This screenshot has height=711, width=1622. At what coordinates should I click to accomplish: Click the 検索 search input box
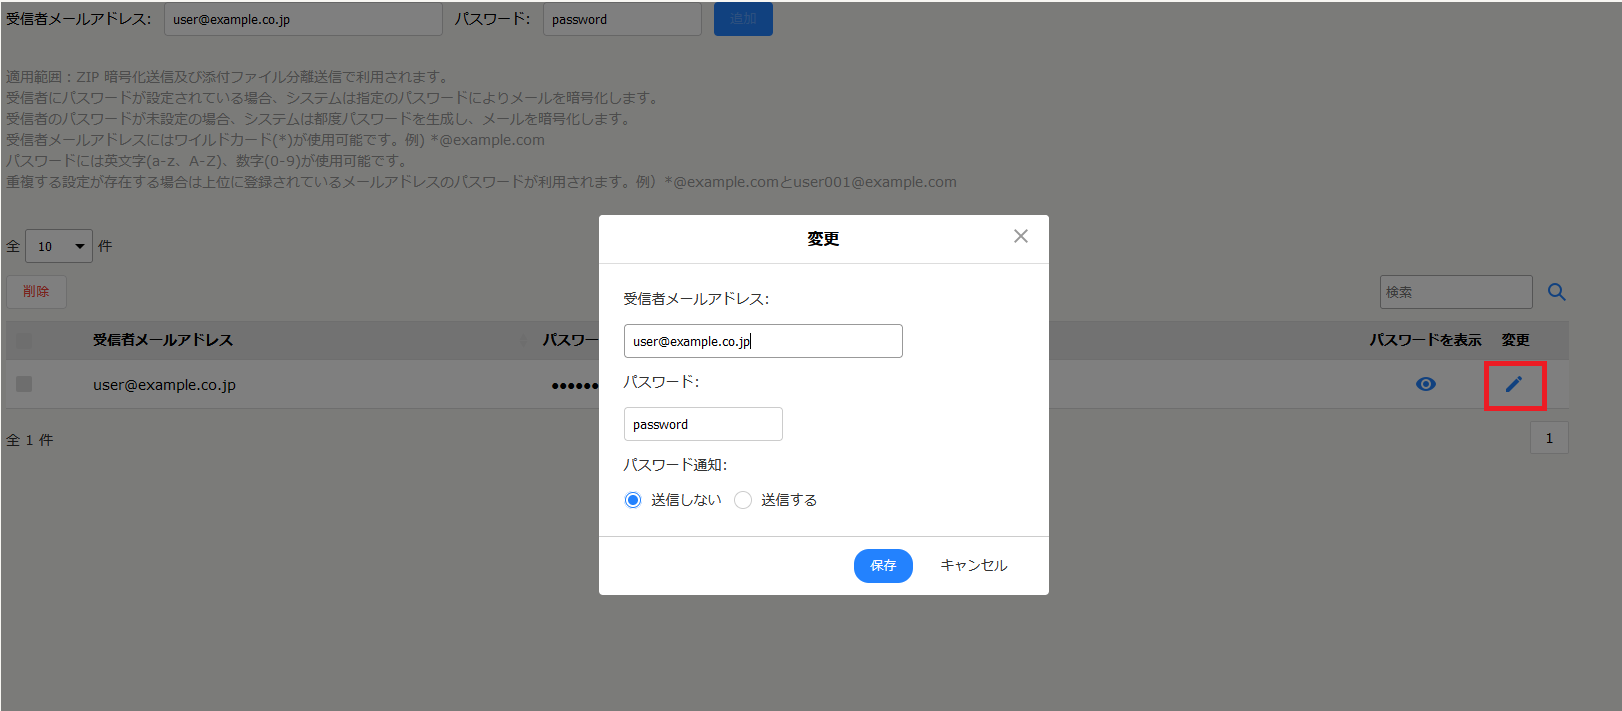point(1456,292)
